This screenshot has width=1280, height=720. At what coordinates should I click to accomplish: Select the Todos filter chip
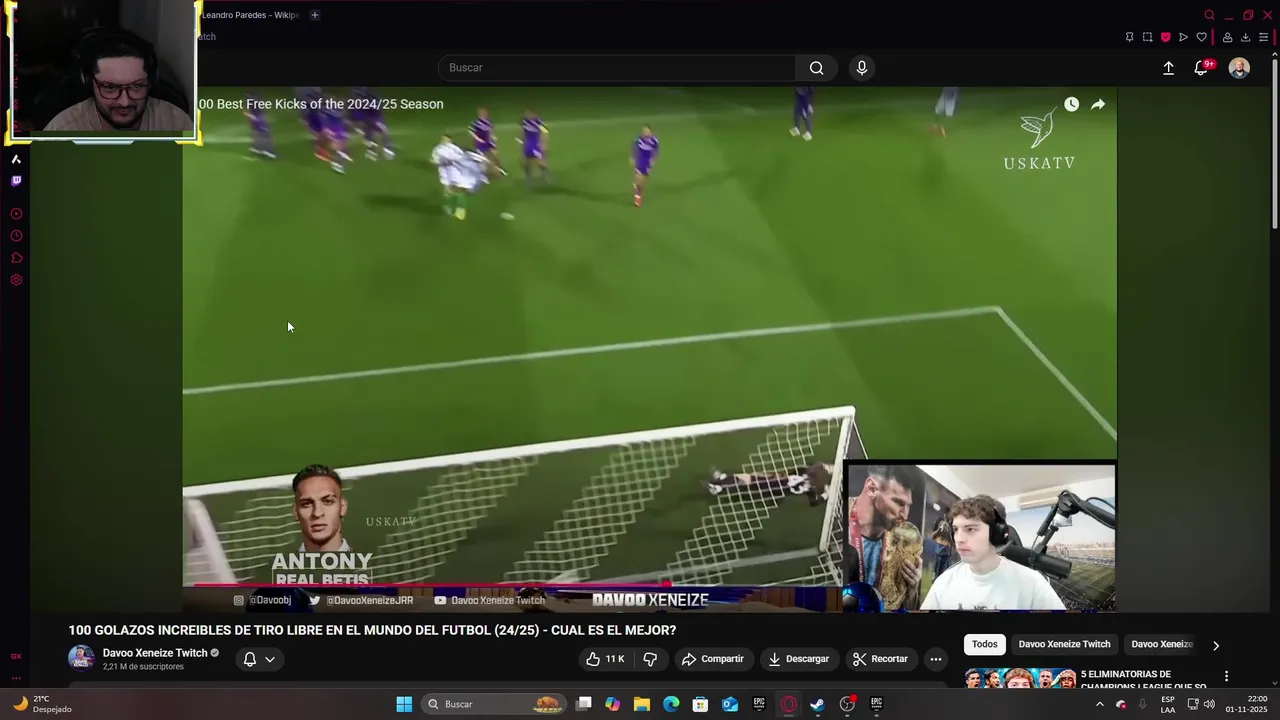coord(985,645)
